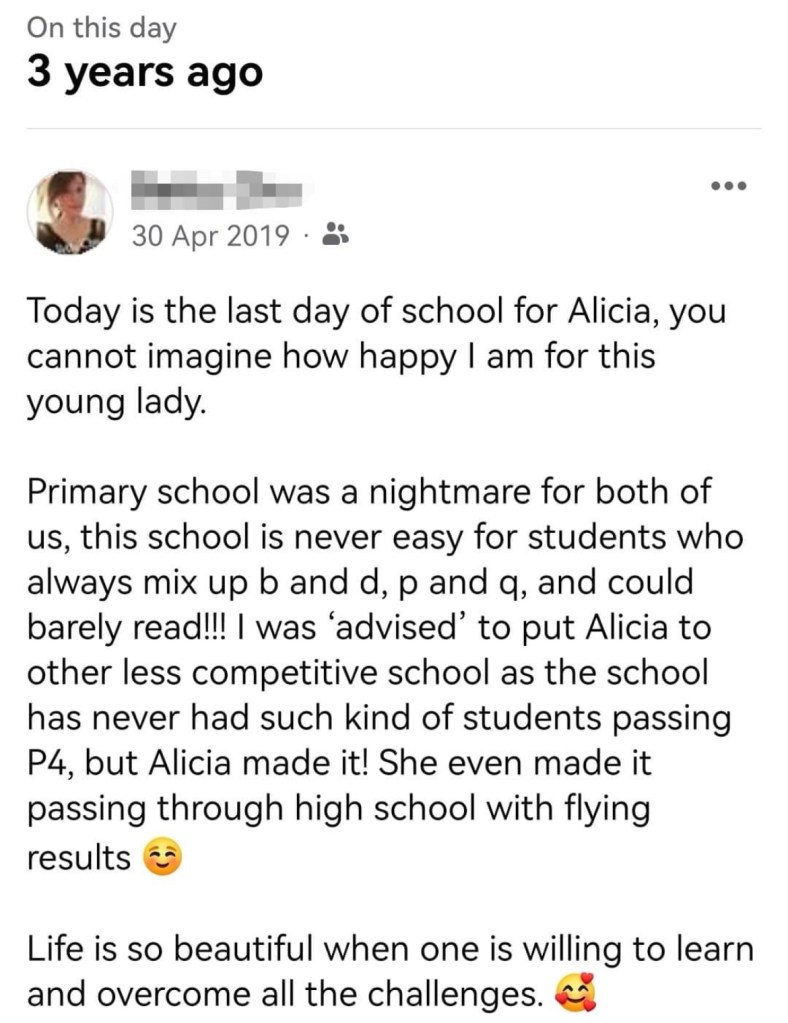Click the smiling emoji after "results"
The height and width of the screenshot is (1023, 788).
164,858
